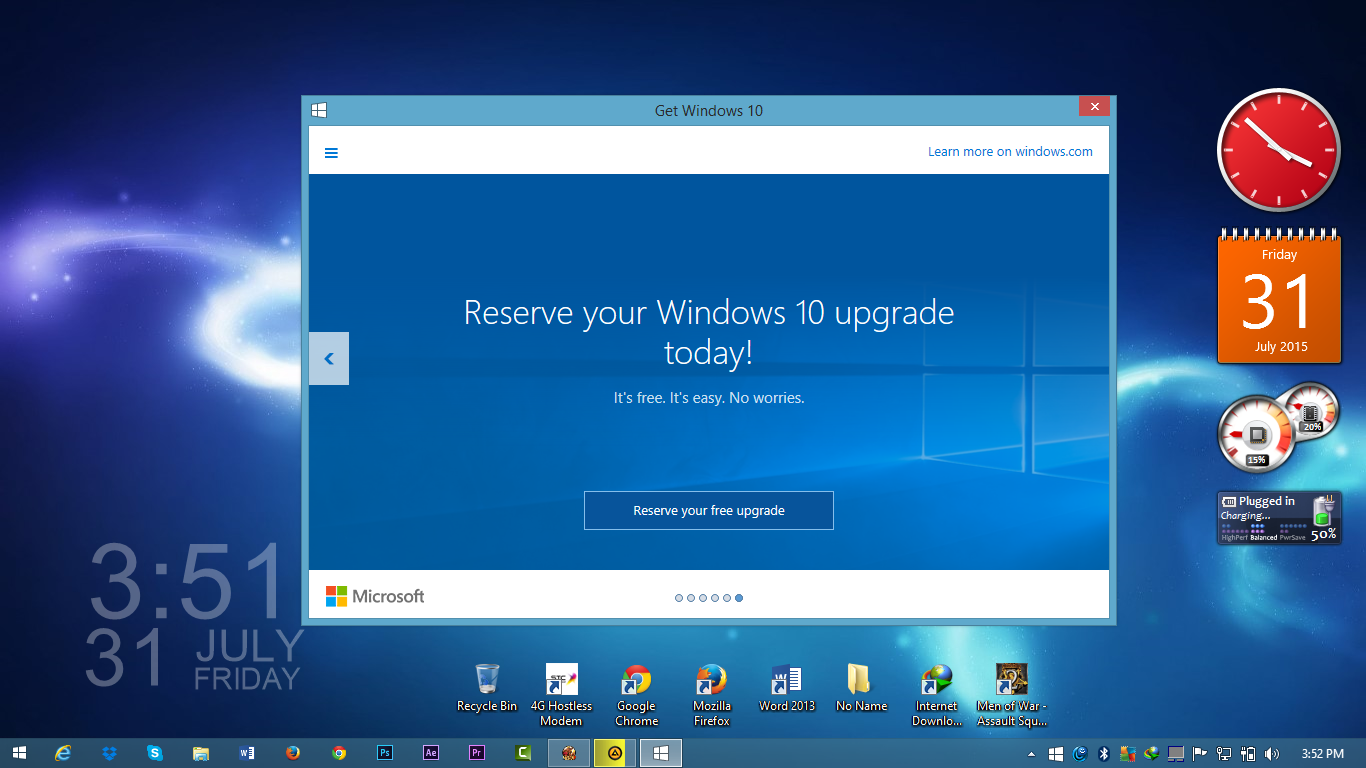Image resolution: width=1366 pixels, height=768 pixels.
Task: Click the battery power tray icon
Action: [1248, 754]
